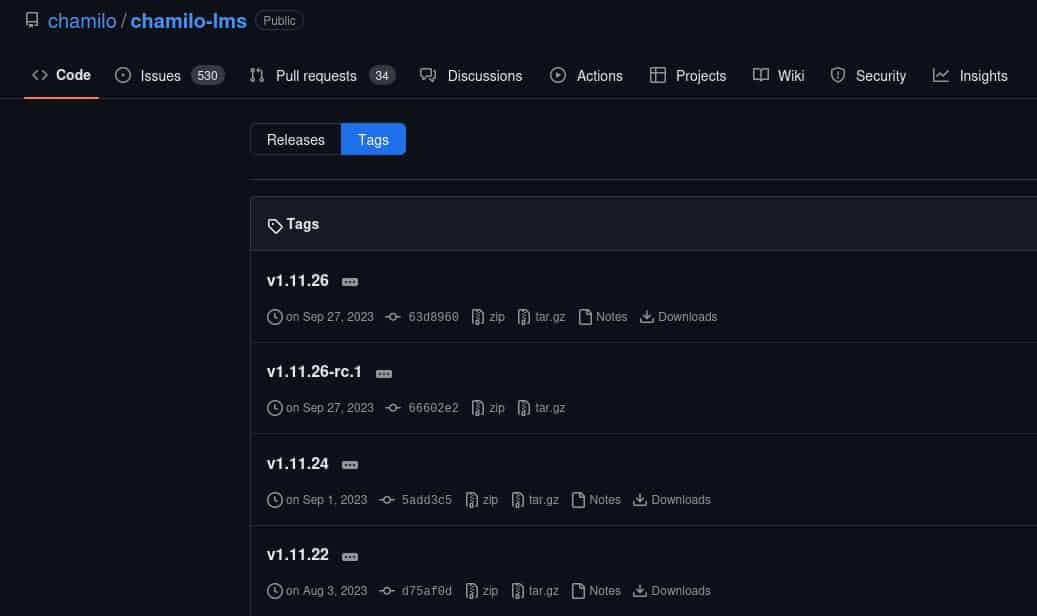
Task: Download v1.11.26-rc.1 tar.gz archive
Action: coord(542,408)
